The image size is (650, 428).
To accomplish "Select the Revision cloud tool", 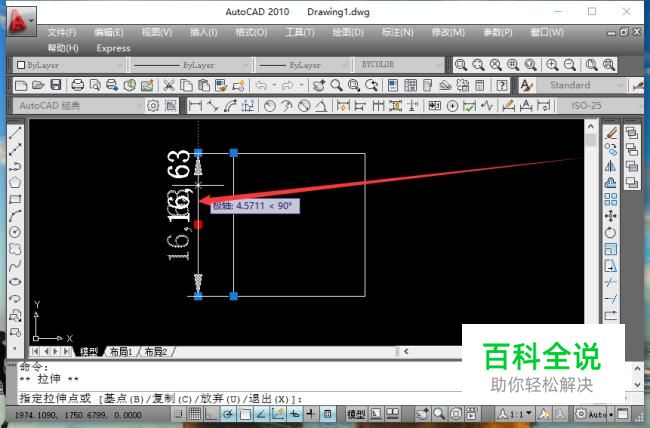I will point(15,249).
